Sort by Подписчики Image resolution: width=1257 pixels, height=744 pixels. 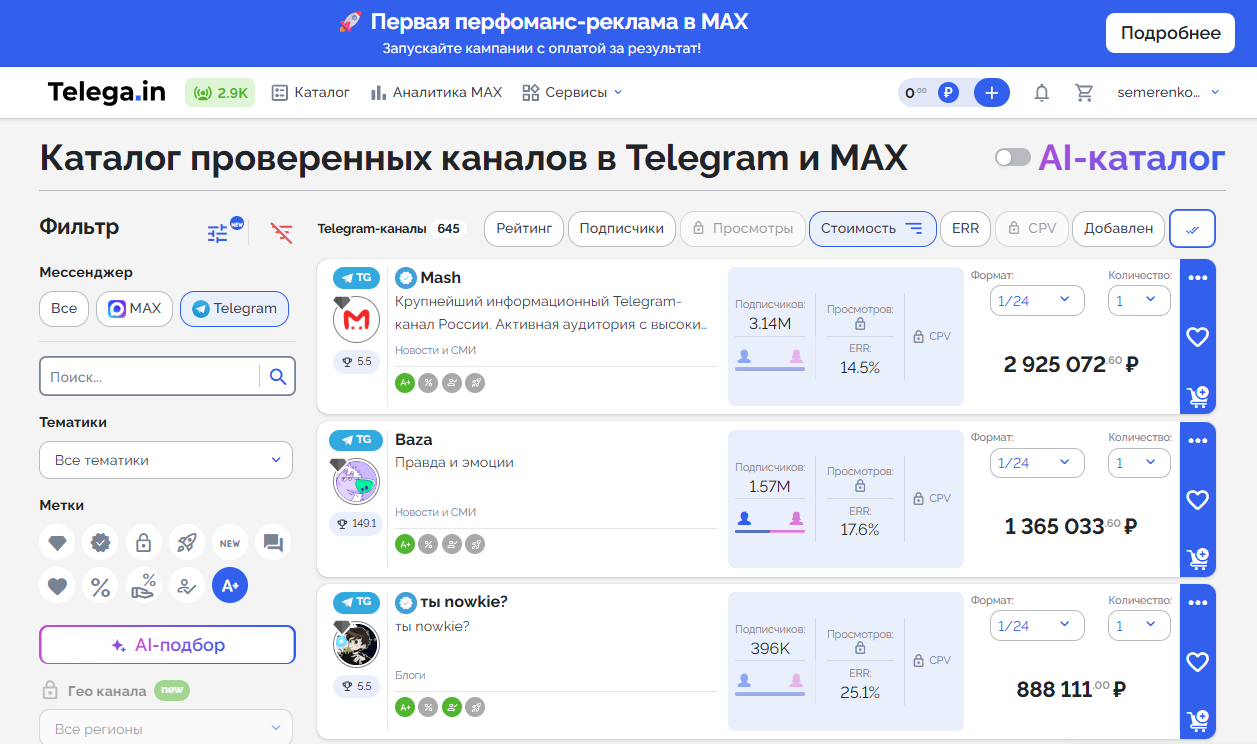coord(621,228)
